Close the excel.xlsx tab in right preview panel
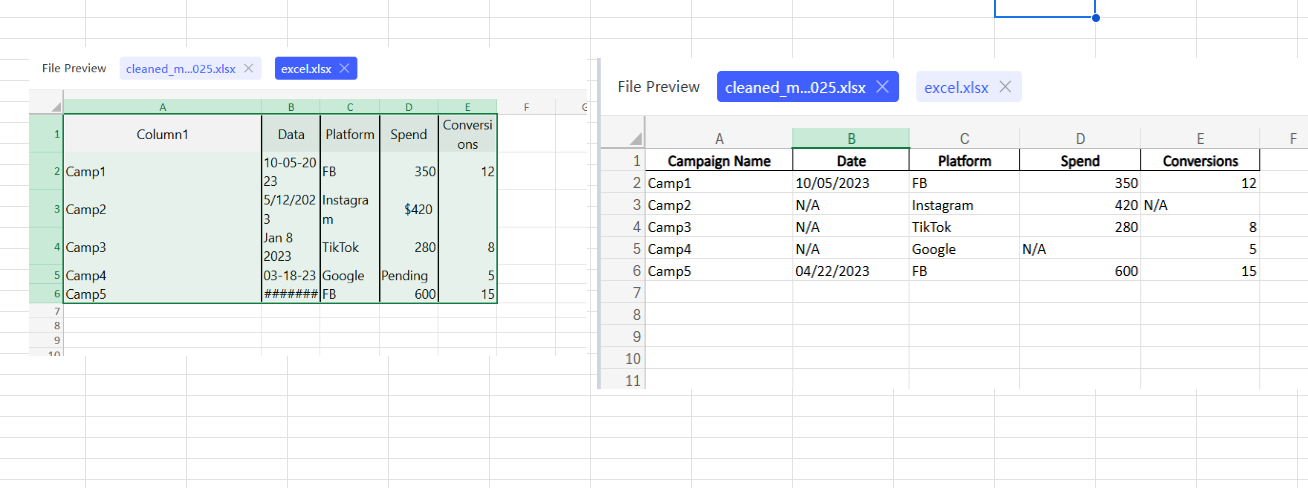Viewport: 1308px width, 488px height. click(1005, 87)
